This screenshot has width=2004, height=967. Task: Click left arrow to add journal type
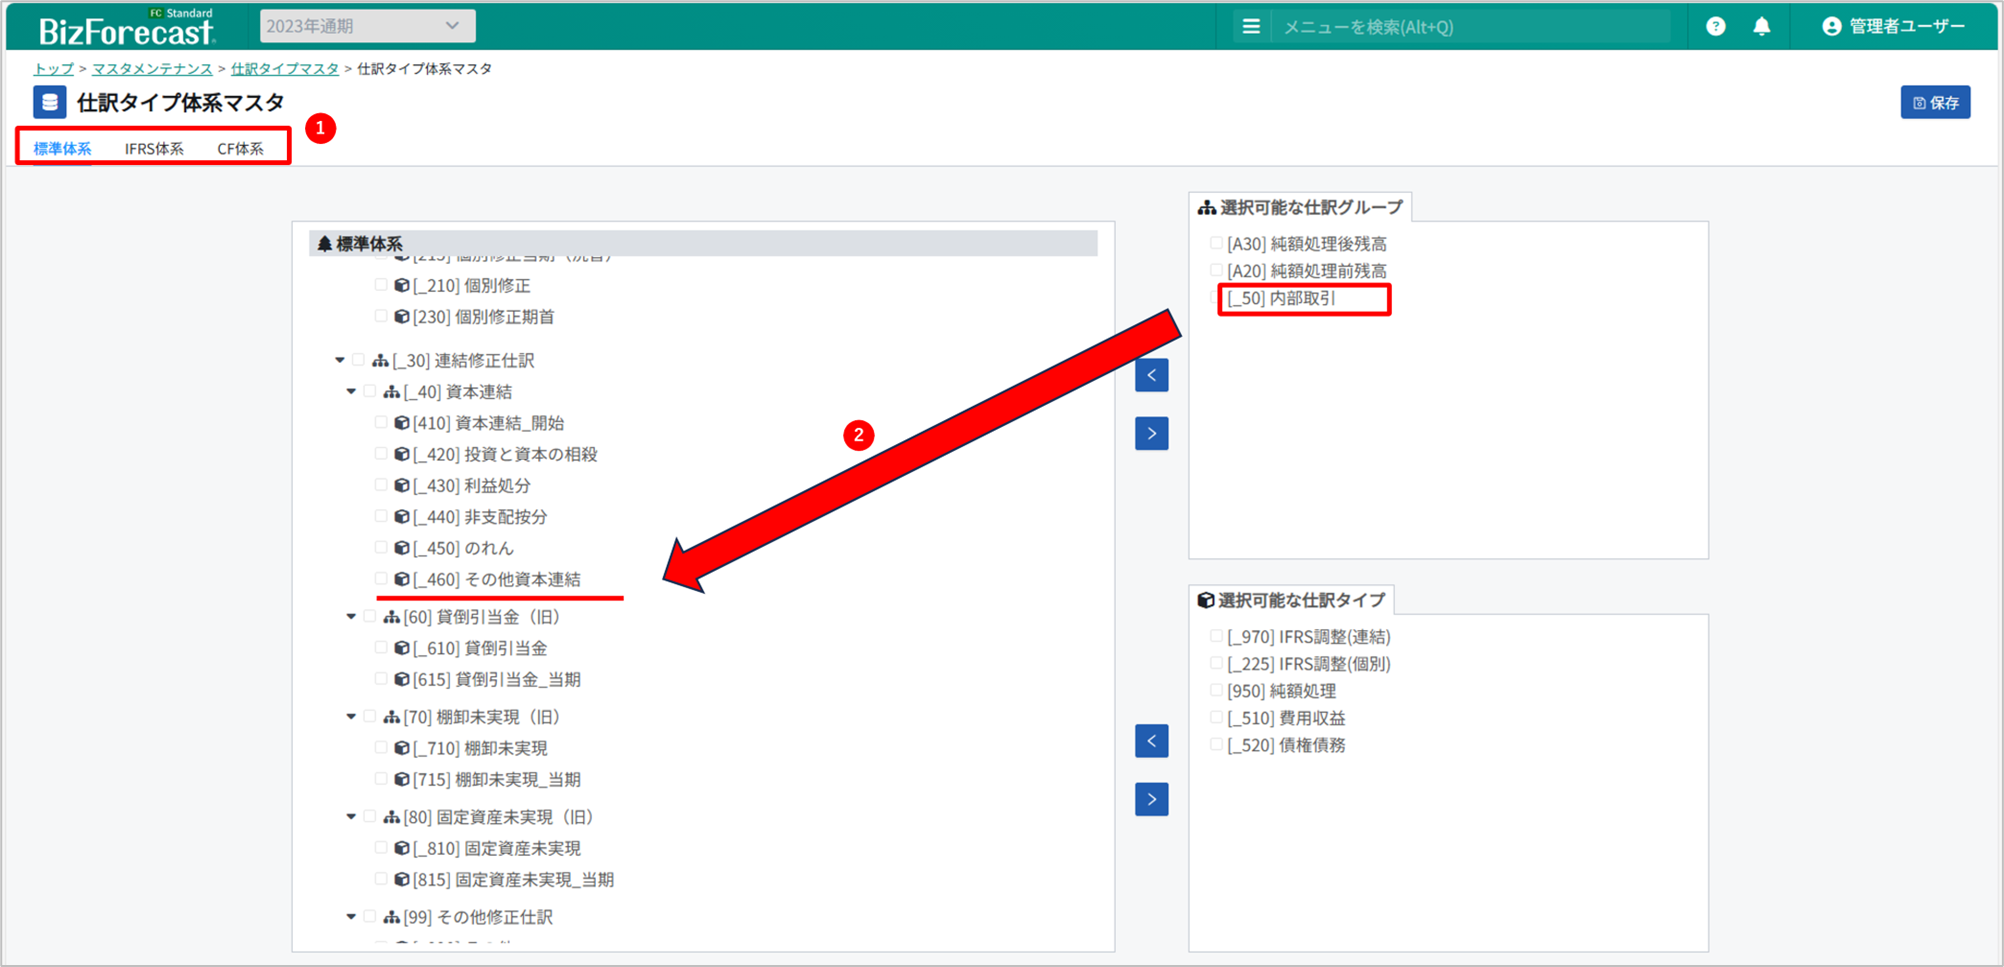pyautogui.click(x=1151, y=741)
